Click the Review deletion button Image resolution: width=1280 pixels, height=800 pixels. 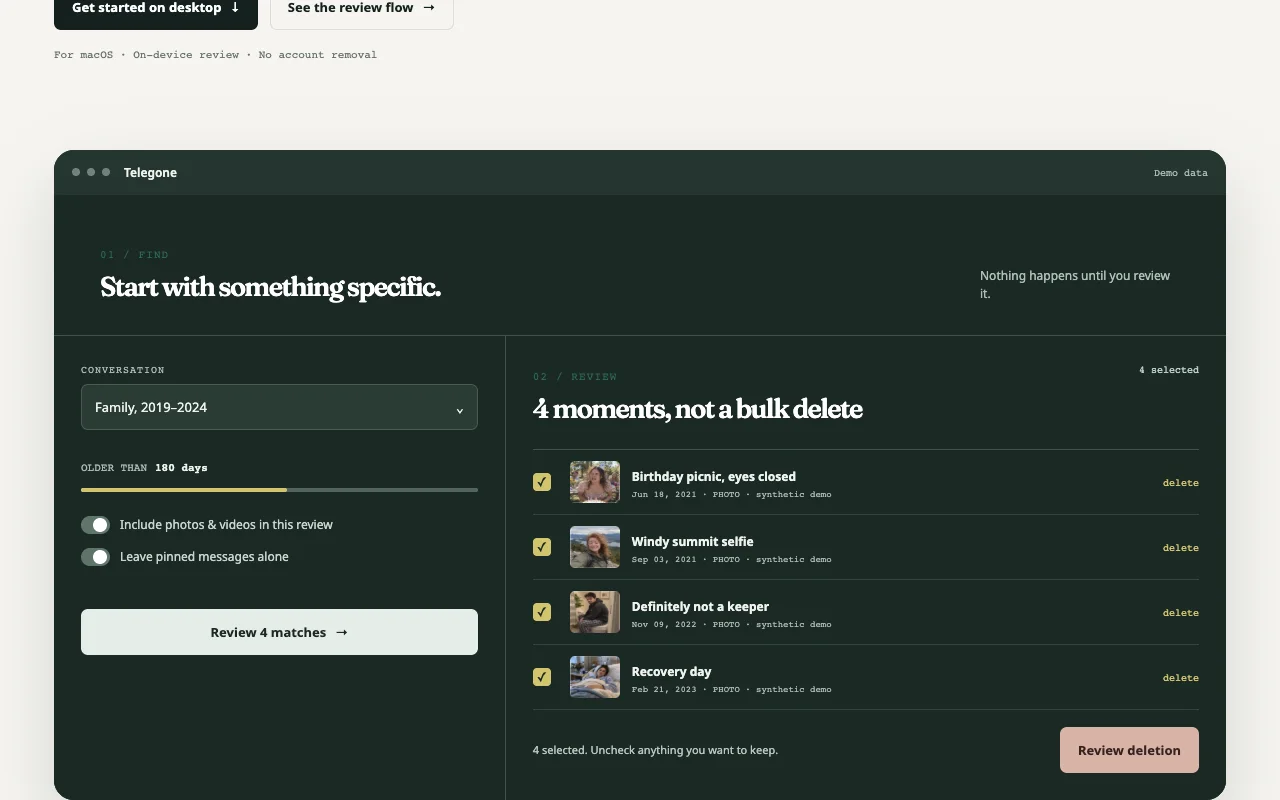tap(1129, 750)
